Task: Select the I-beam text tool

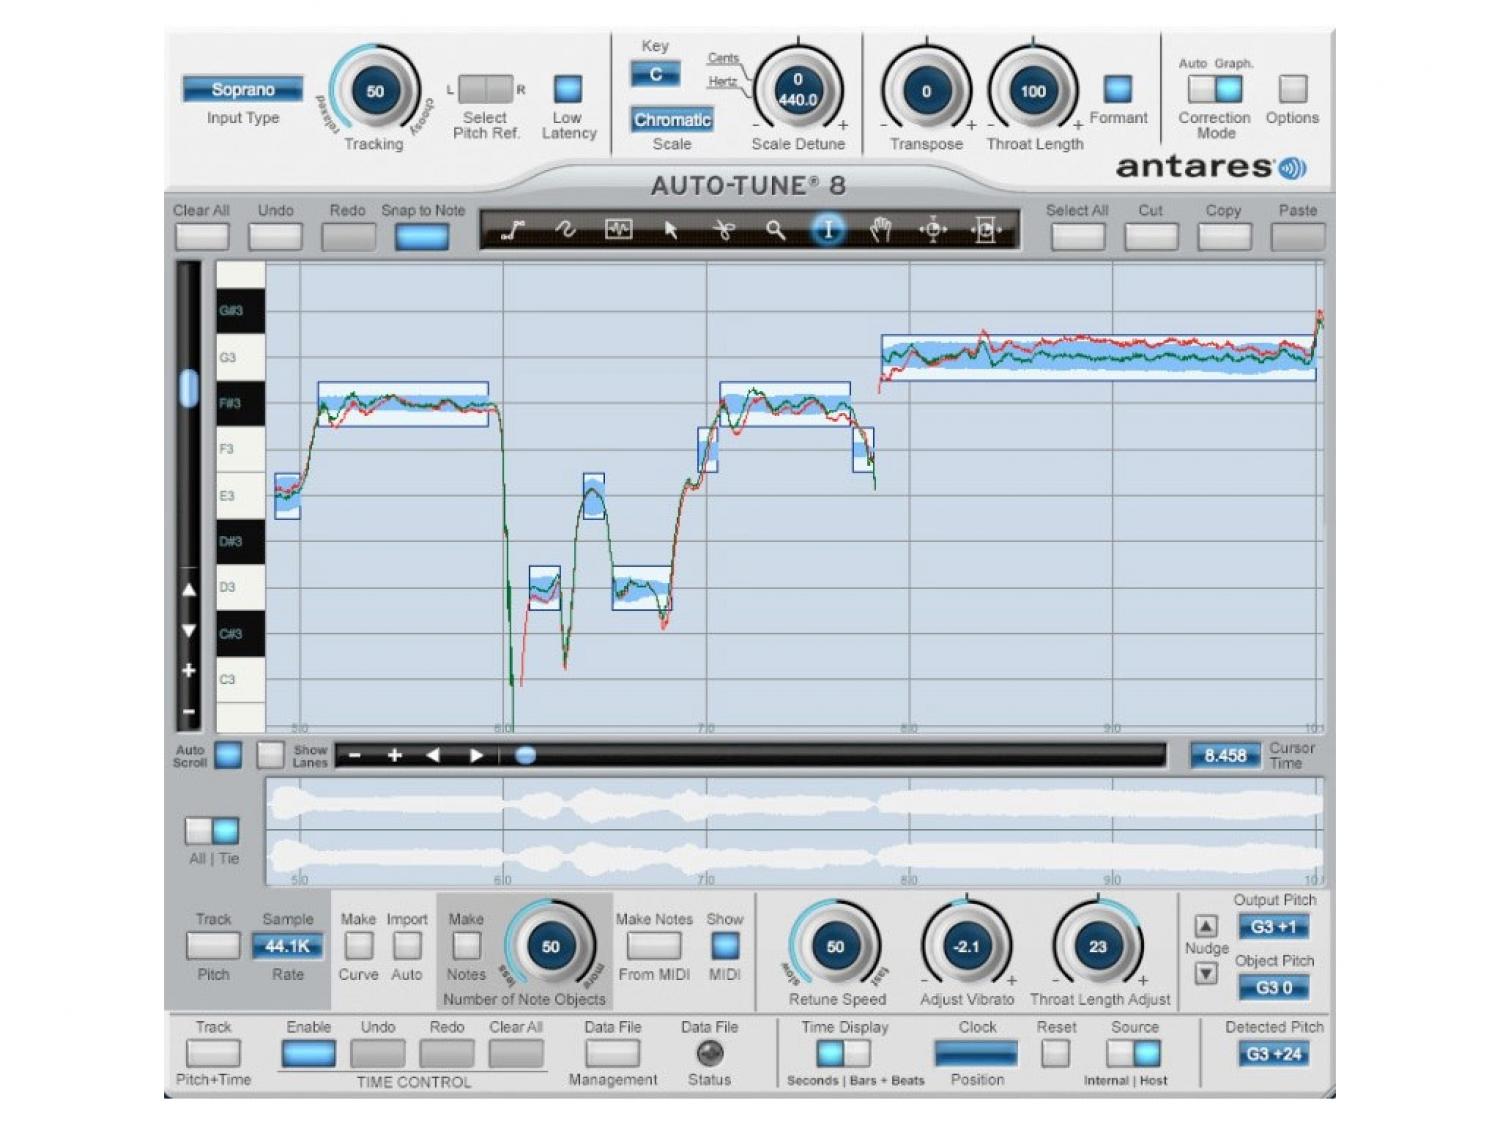Action: tap(828, 231)
